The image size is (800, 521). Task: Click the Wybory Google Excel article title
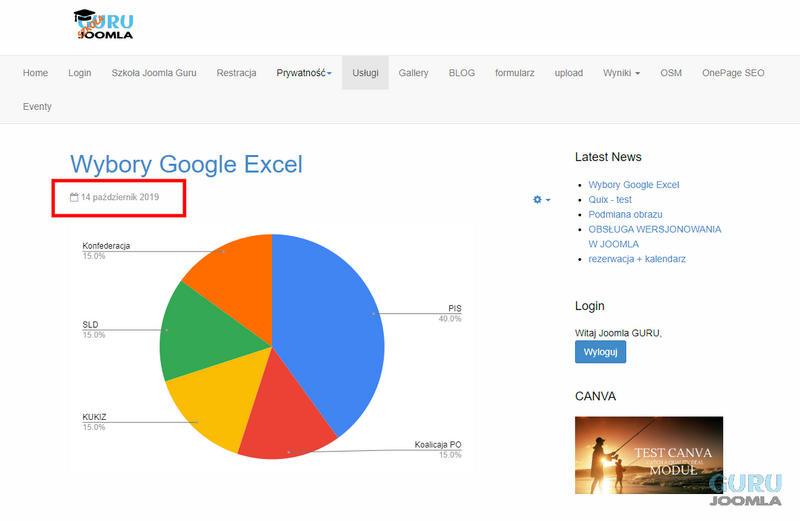(x=186, y=164)
